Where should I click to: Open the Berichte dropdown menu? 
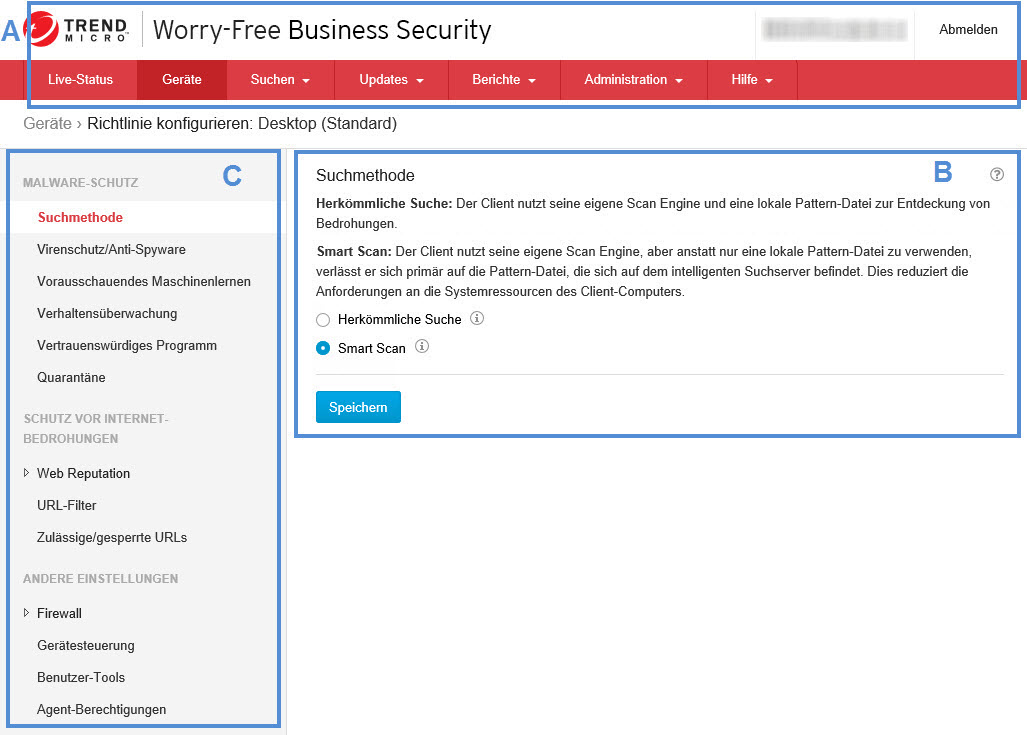[504, 80]
